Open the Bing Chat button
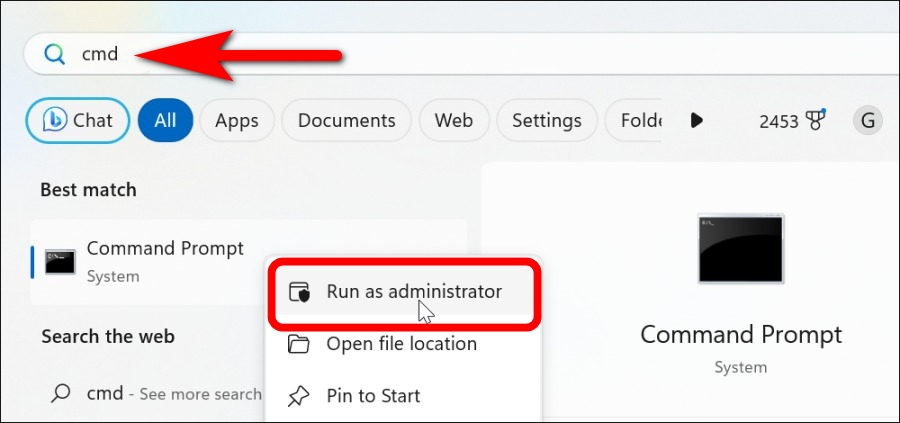 pos(77,121)
